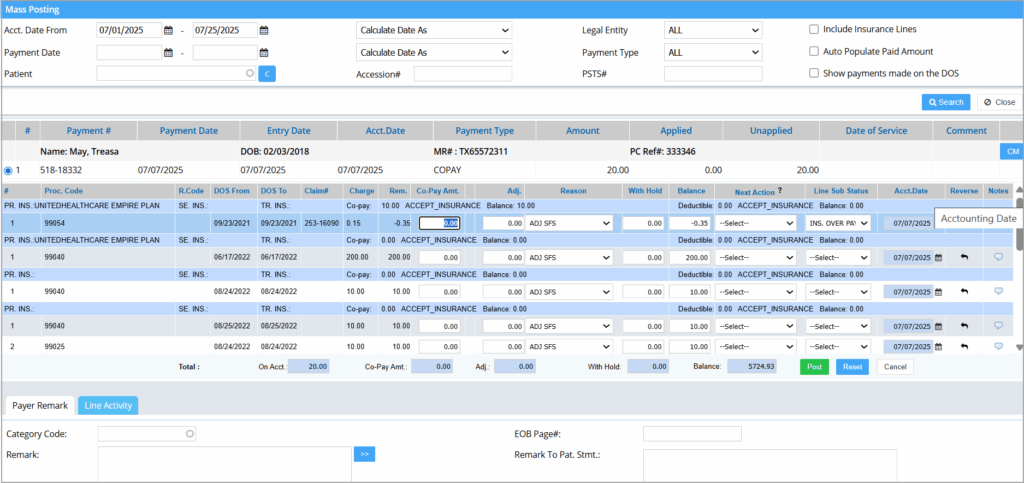
Task: Click the Unapplied column header
Action: tap(771, 131)
